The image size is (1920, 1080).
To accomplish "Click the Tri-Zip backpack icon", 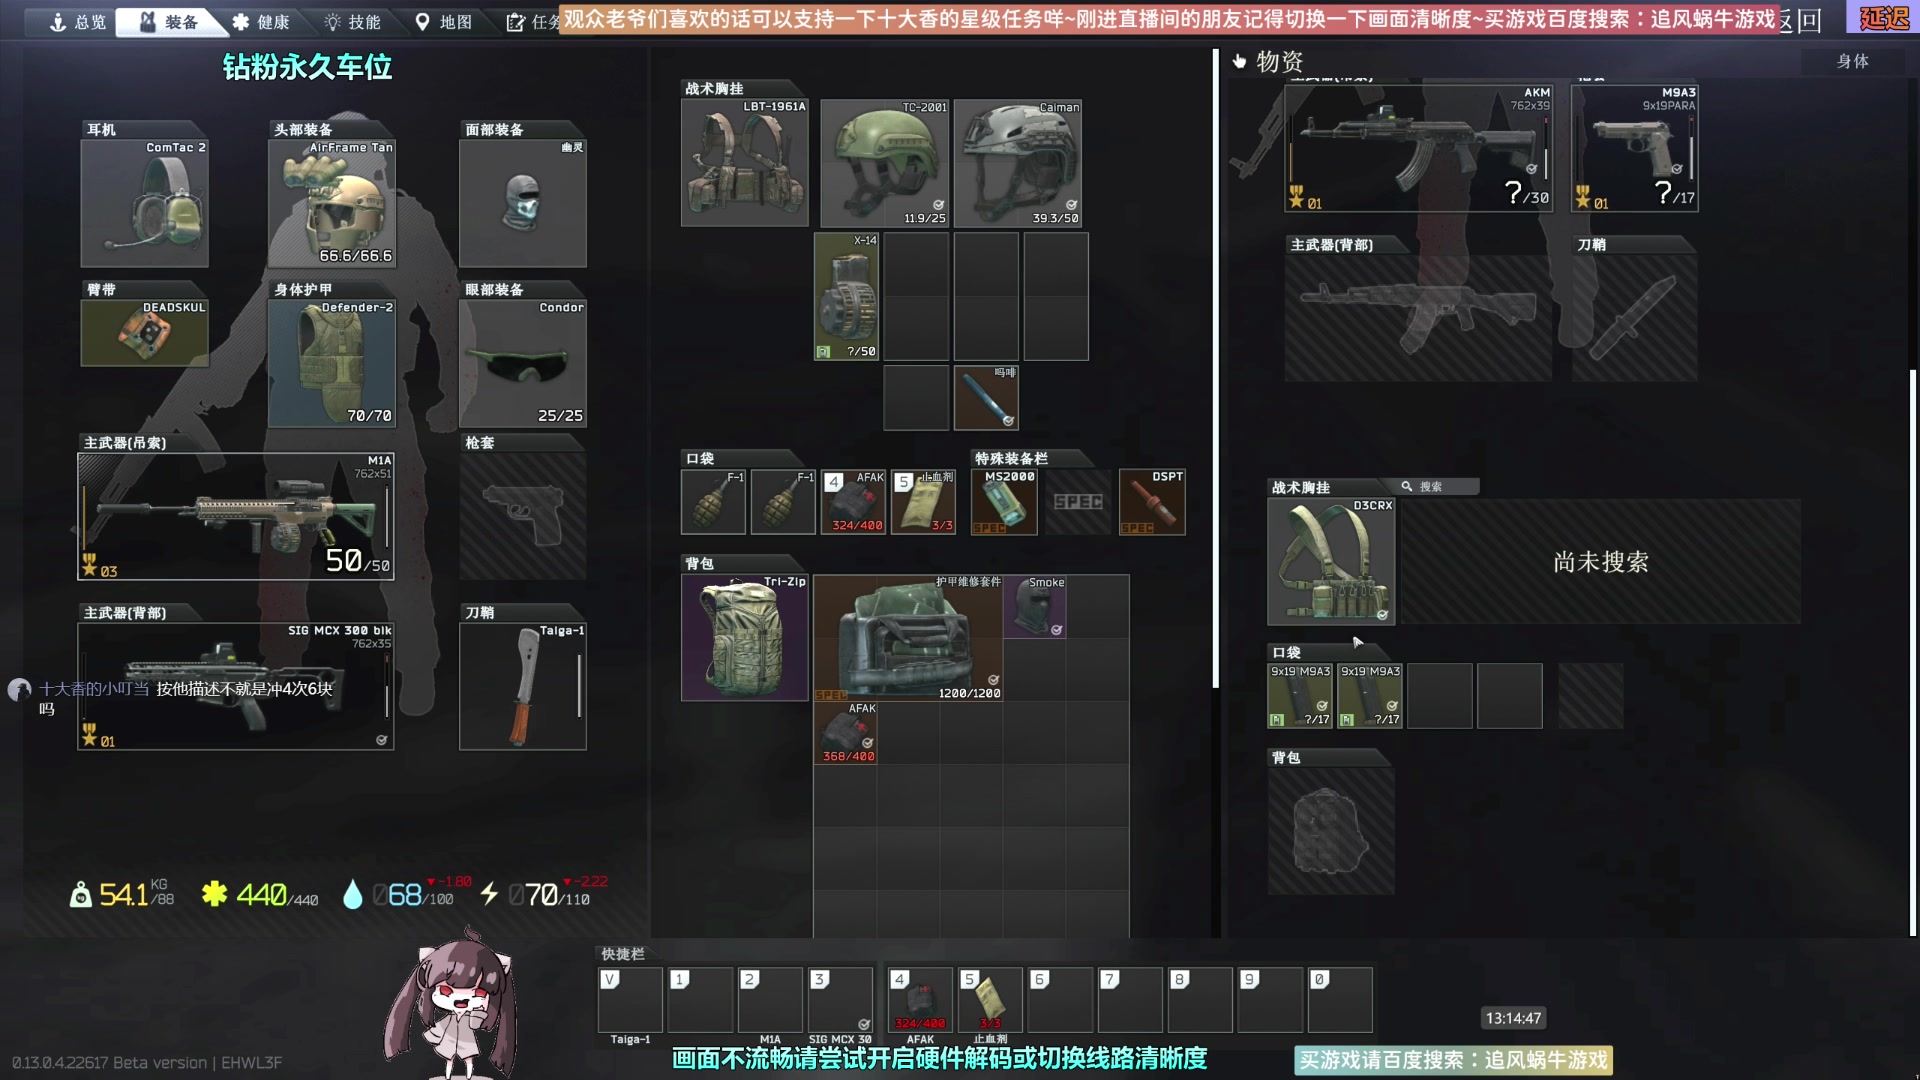I will tap(744, 637).
